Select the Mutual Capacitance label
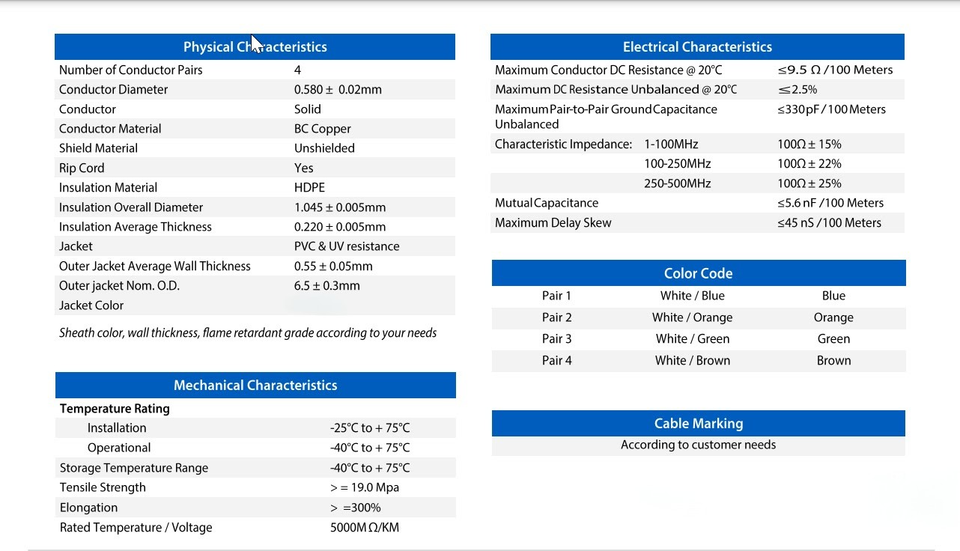960x551 pixels. pyautogui.click(x=547, y=203)
